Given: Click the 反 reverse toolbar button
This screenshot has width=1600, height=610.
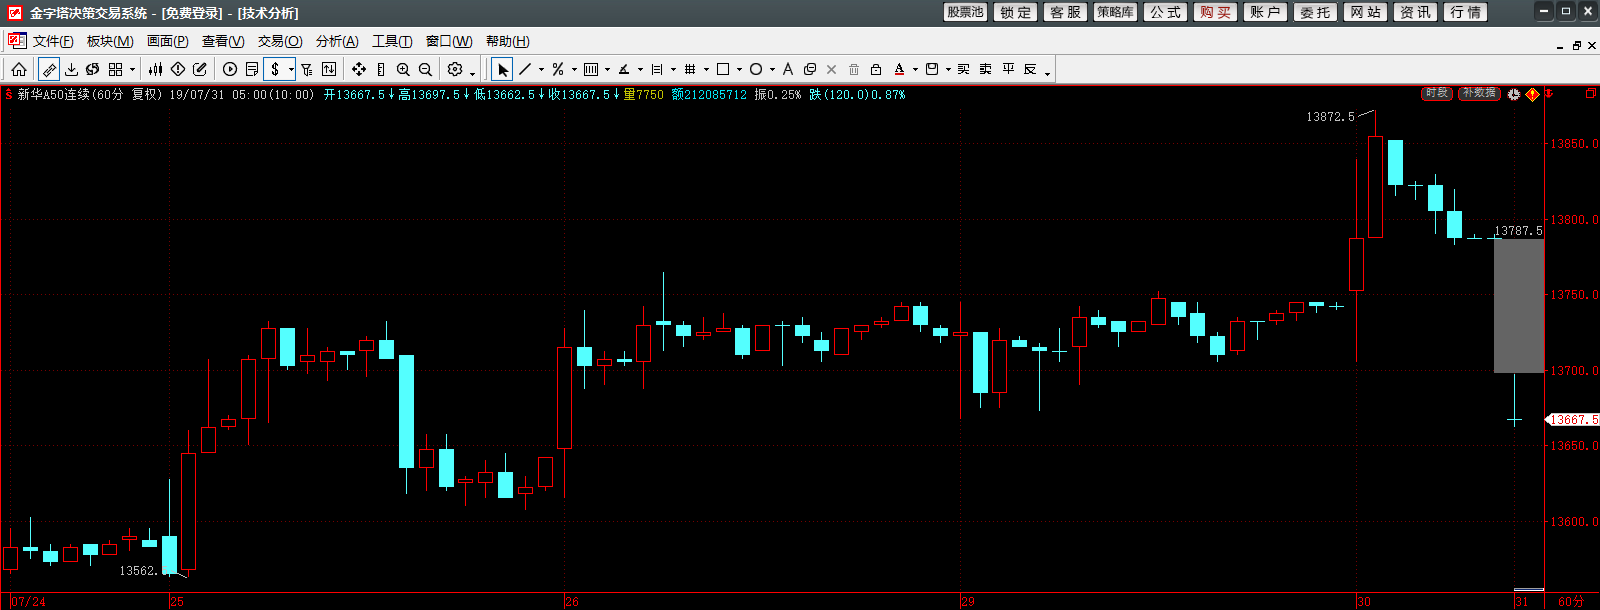Looking at the screenshot, I should [x=1030, y=69].
